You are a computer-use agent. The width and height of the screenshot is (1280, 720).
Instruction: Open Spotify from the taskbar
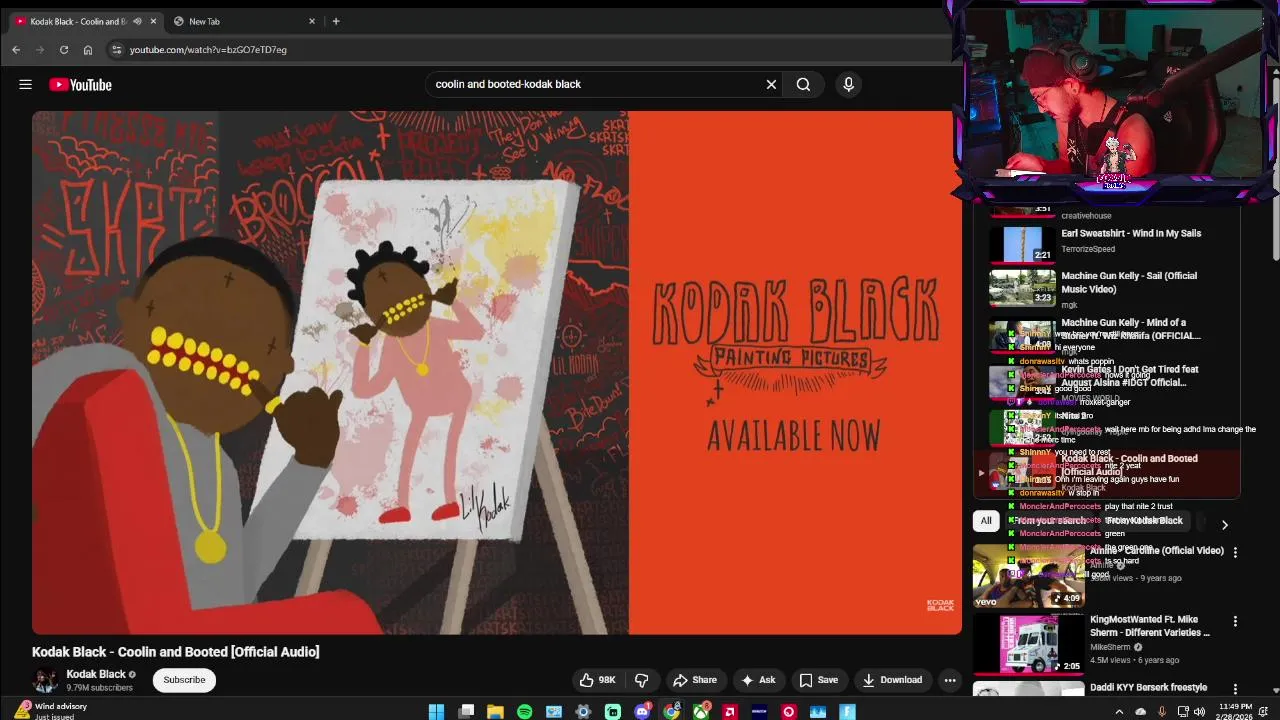(x=525, y=712)
